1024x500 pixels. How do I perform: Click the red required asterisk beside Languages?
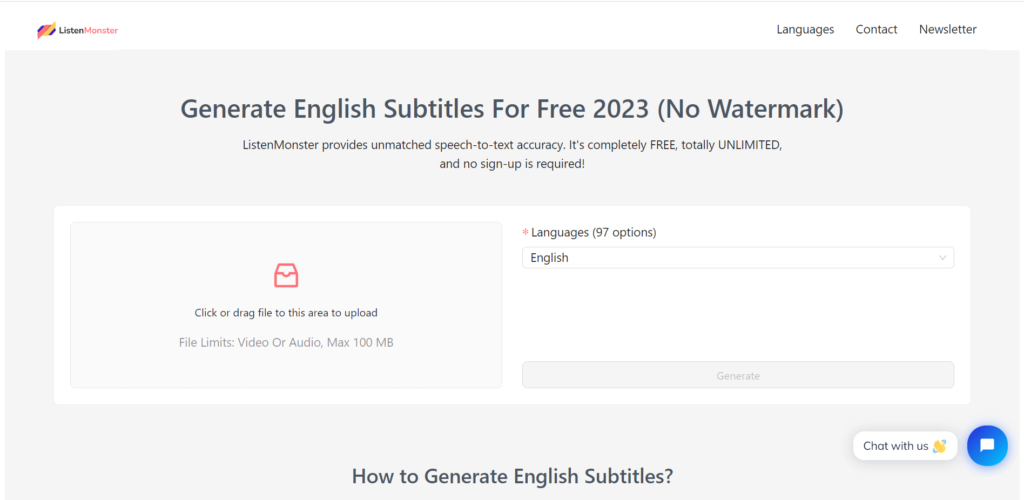click(x=525, y=233)
